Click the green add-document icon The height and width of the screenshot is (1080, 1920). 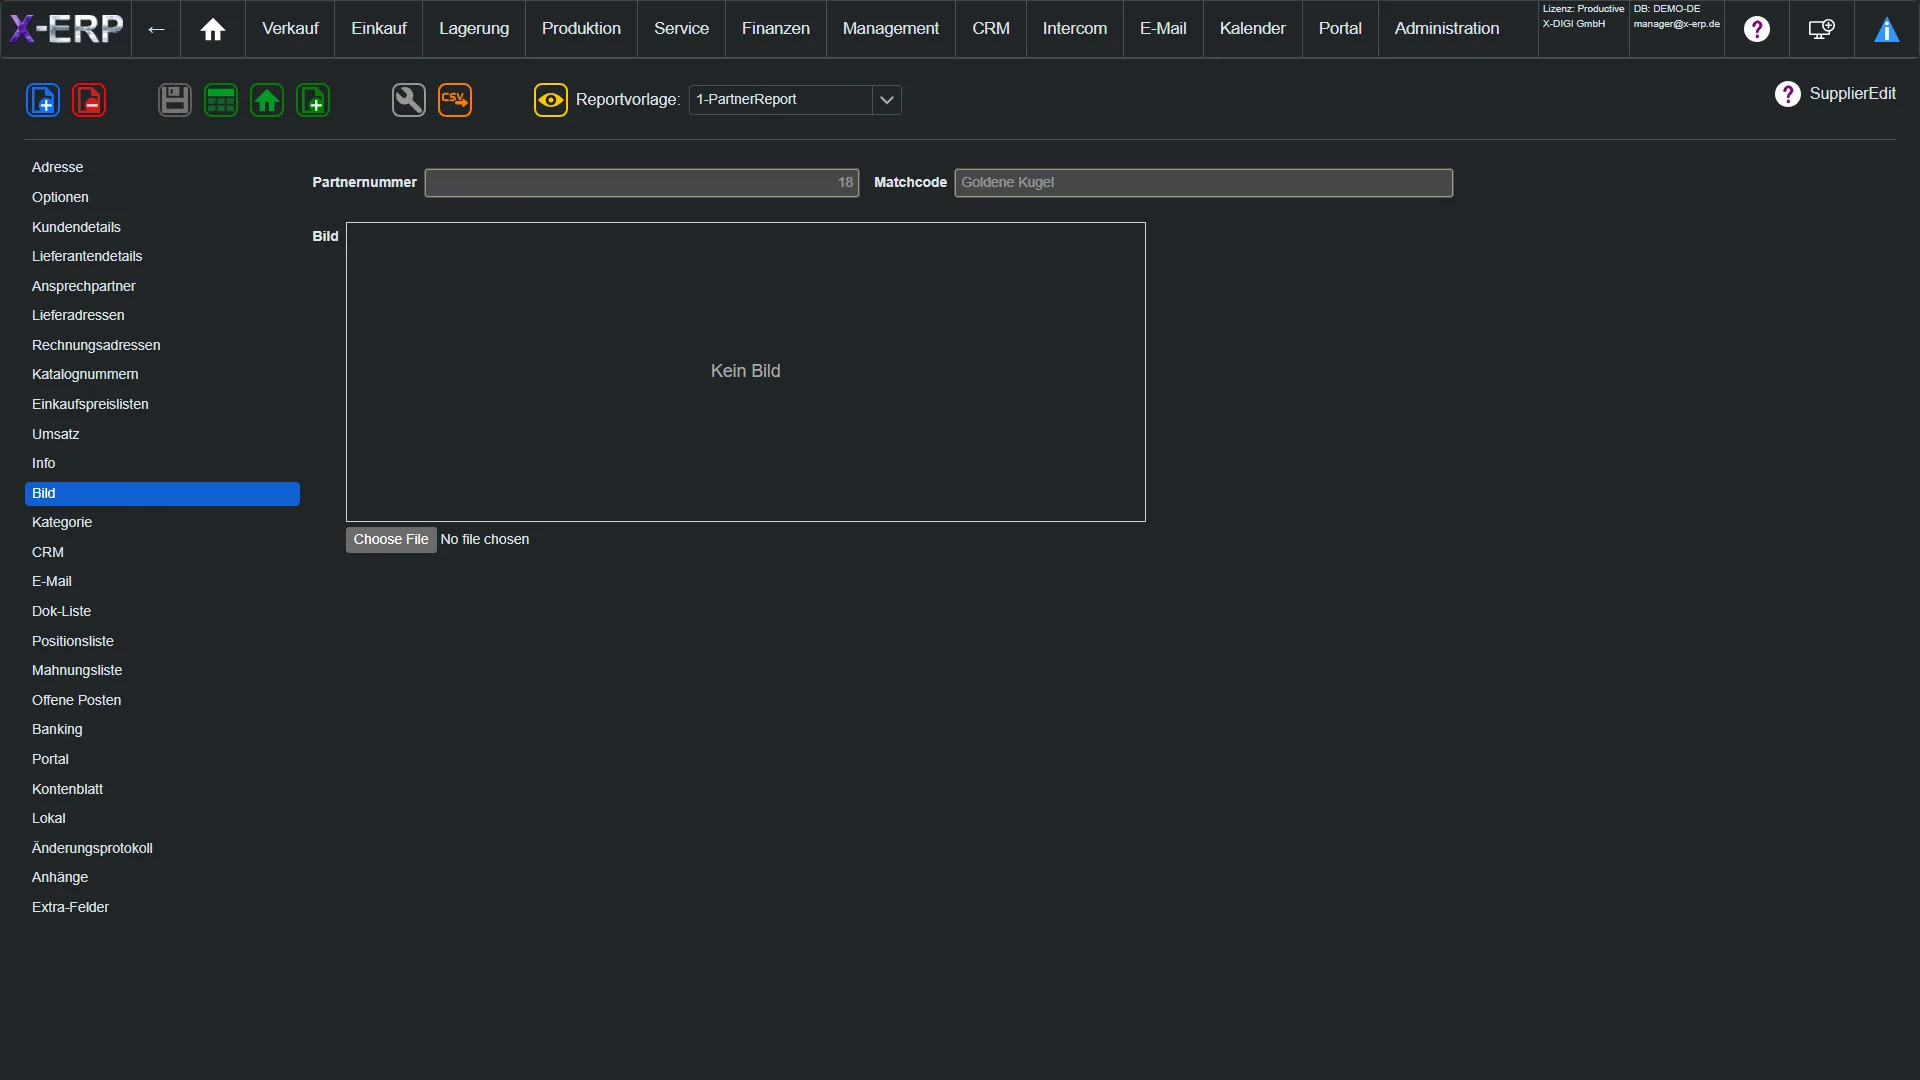(x=313, y=100)
